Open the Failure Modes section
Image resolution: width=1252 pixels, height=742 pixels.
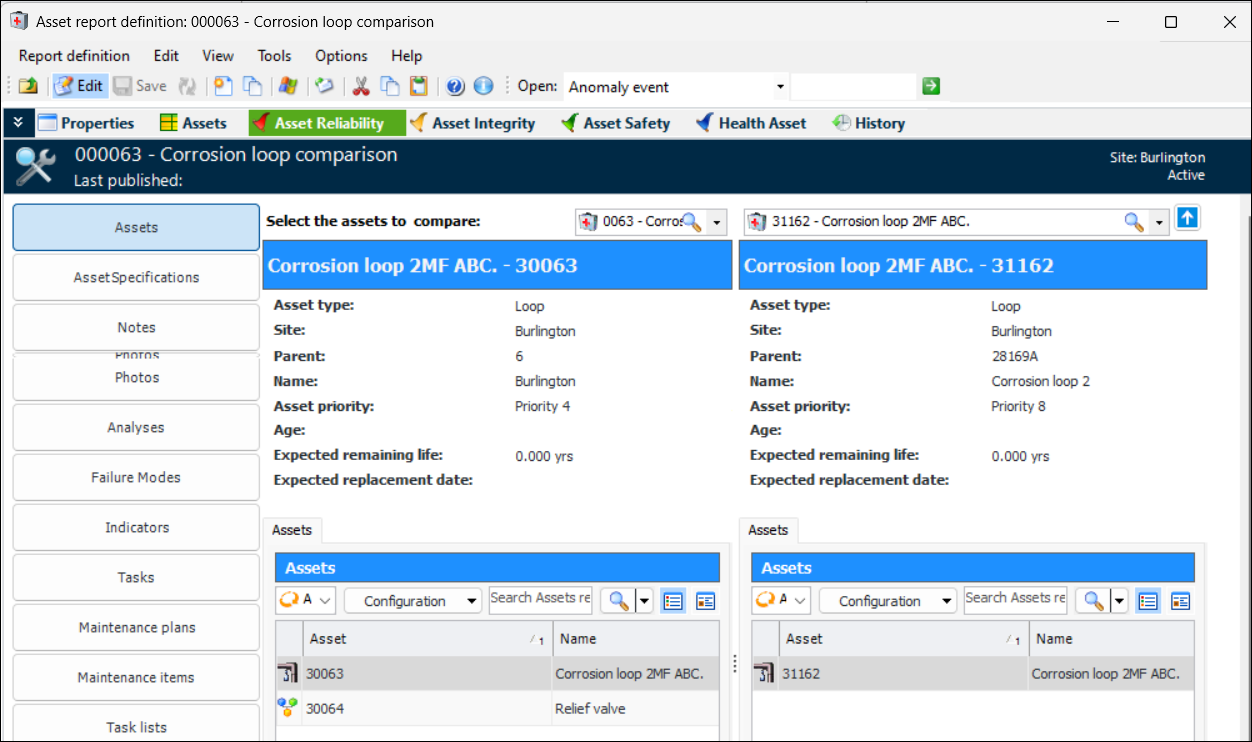pos(136,477)
